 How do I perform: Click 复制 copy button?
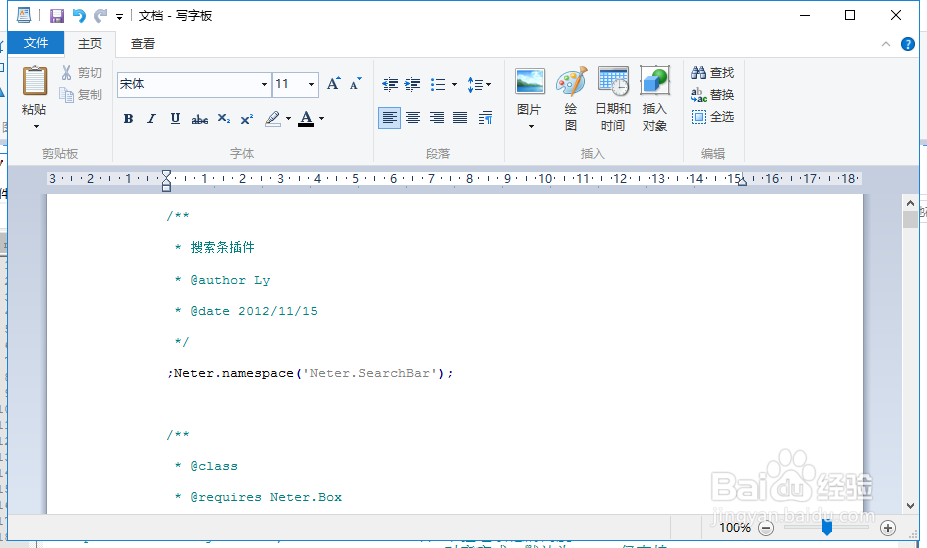click(x=82, y=95)
